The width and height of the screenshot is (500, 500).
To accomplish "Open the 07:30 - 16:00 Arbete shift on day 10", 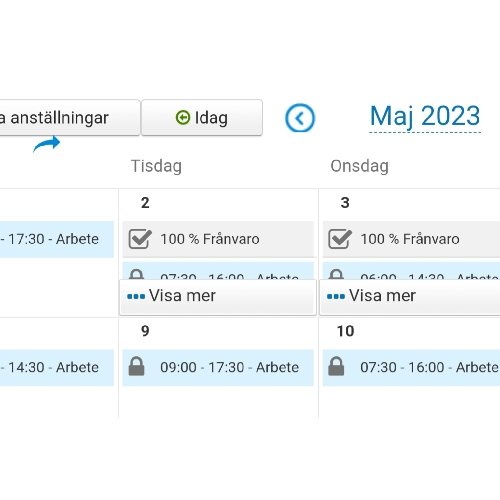I will click(x=411, y=368).
